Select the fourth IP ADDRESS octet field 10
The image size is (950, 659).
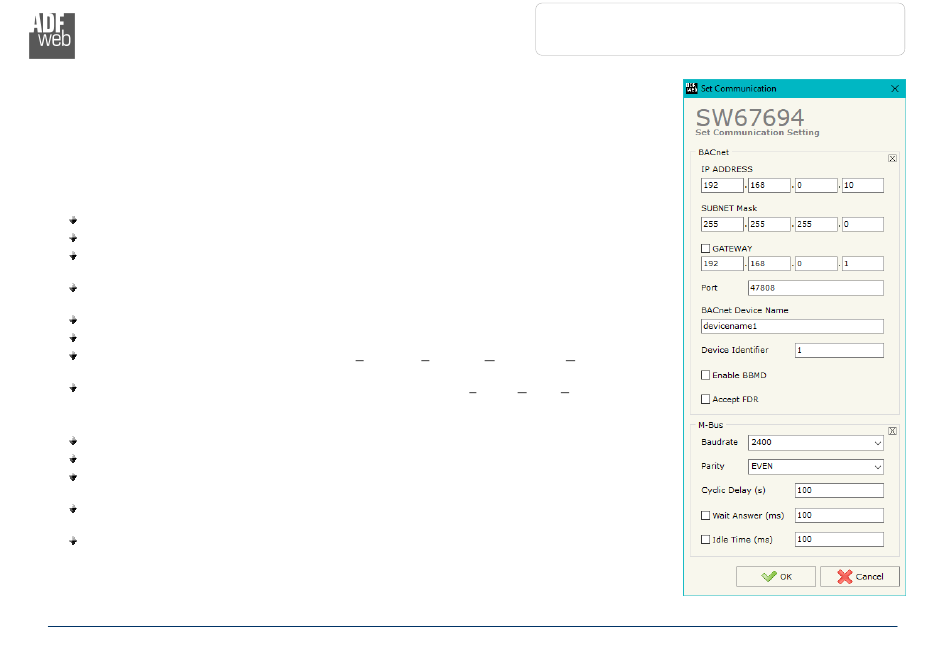pos(863,185)
